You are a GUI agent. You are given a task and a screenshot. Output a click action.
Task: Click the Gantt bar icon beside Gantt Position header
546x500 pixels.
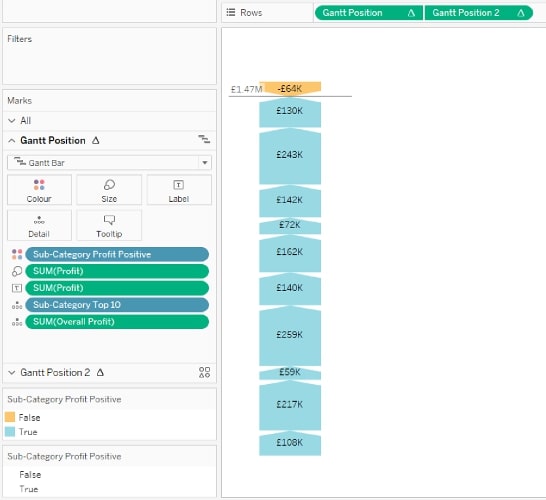point(204,139)
